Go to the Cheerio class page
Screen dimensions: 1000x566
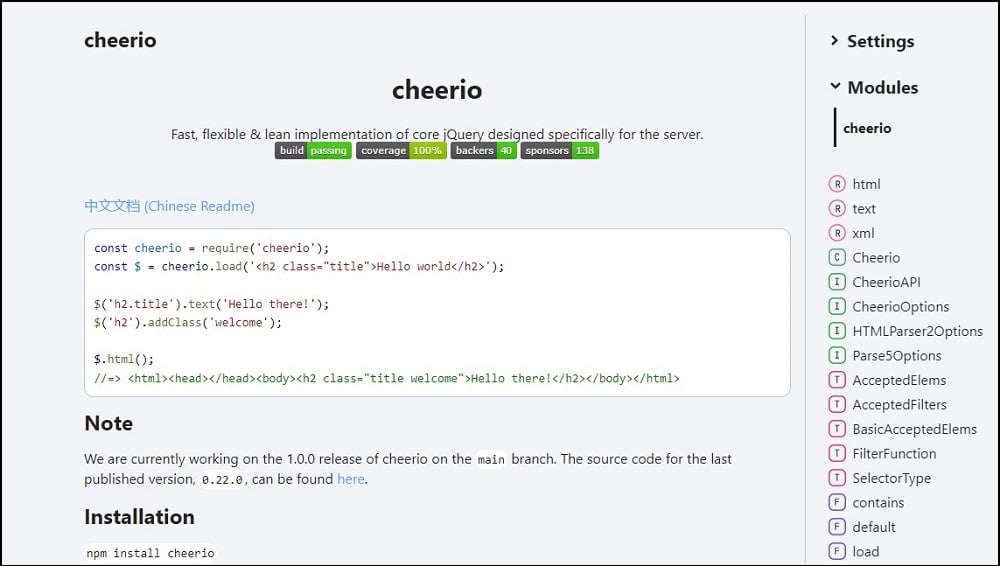[x=876, y=258]
